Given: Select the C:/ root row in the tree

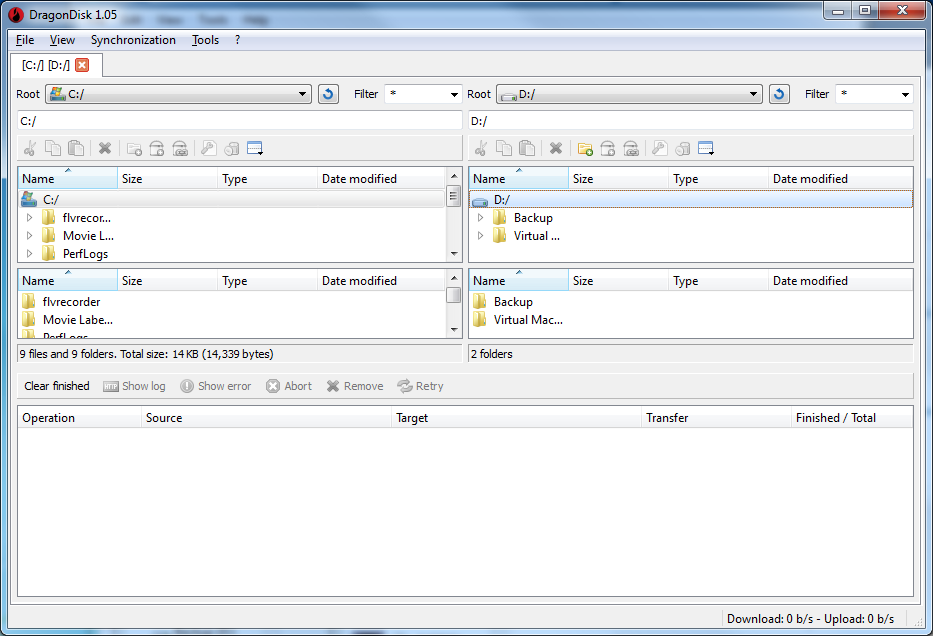Looking at the screenshot, I should click(x=231, y=199).
